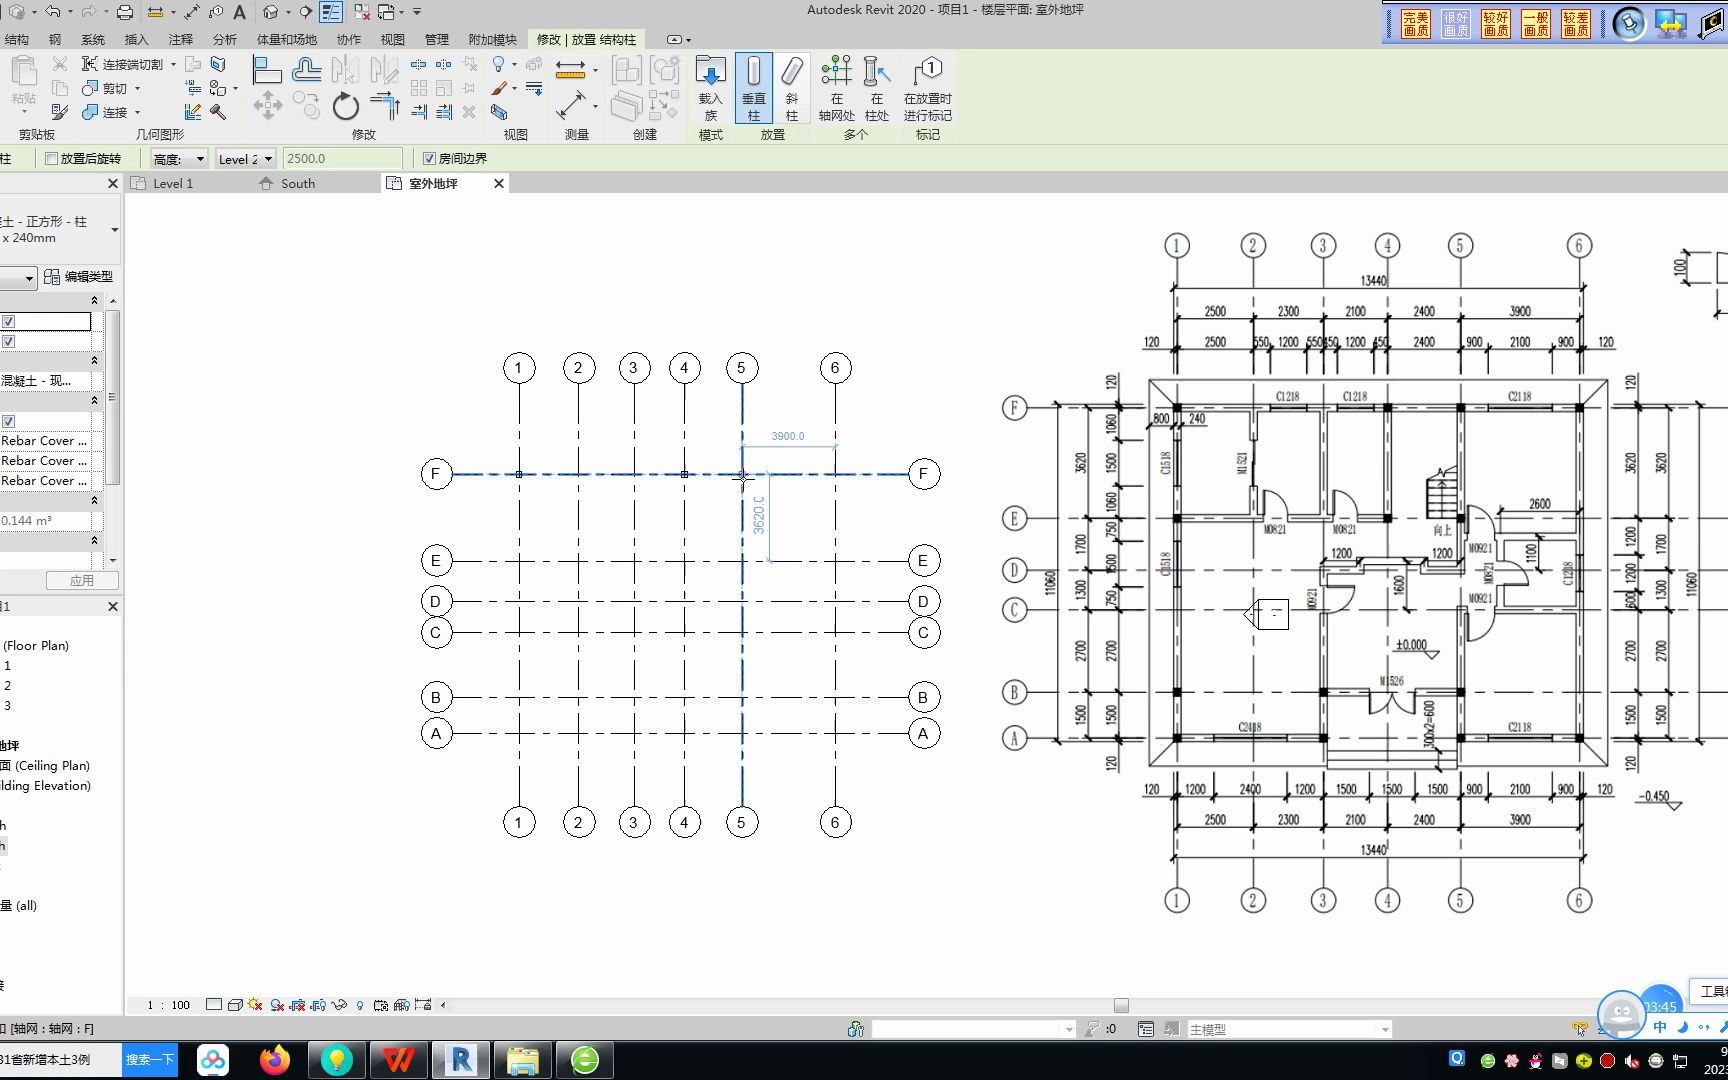The width and height of the screenshot is (1728, 1080).
Task: Select the 垂直柱 (vertical column) tool
Action: point(754,88)
